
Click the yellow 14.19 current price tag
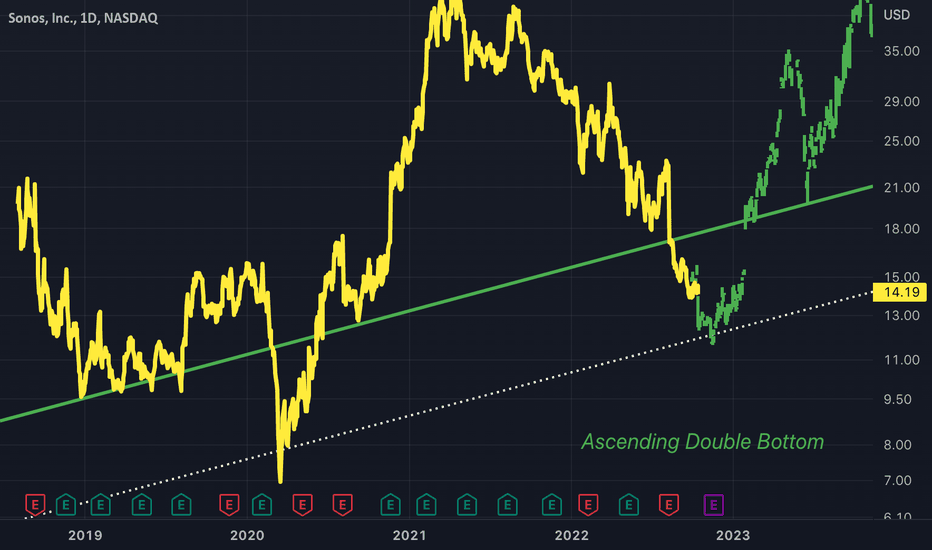pyautogui.click(x=899, y=292)
